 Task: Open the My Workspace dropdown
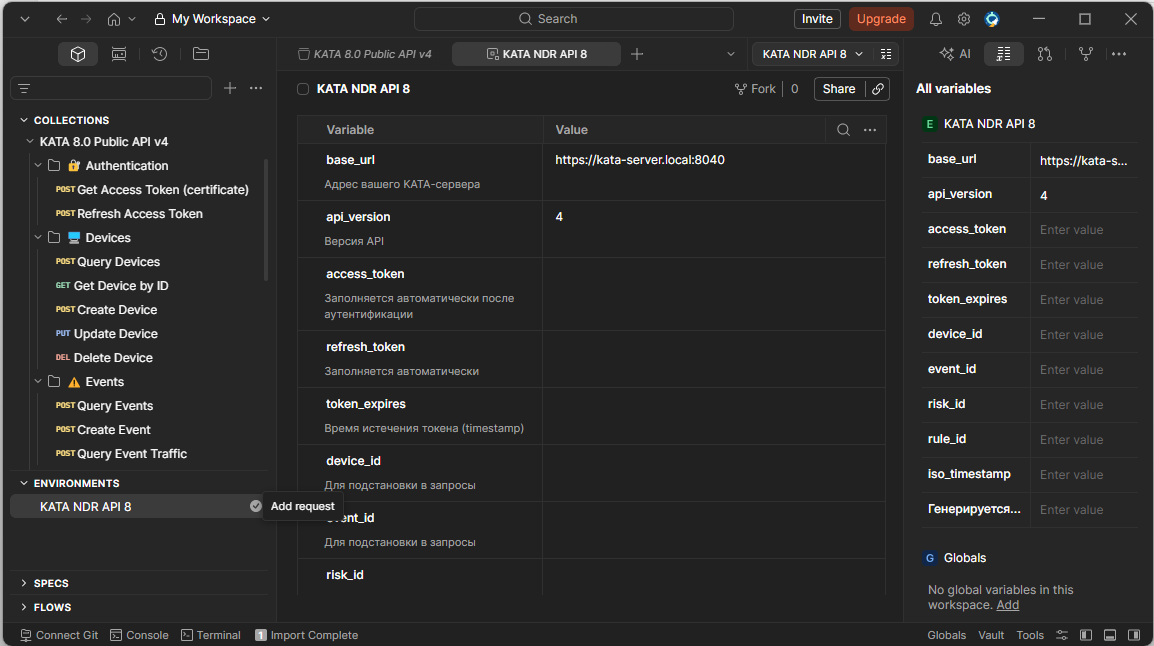212,19
